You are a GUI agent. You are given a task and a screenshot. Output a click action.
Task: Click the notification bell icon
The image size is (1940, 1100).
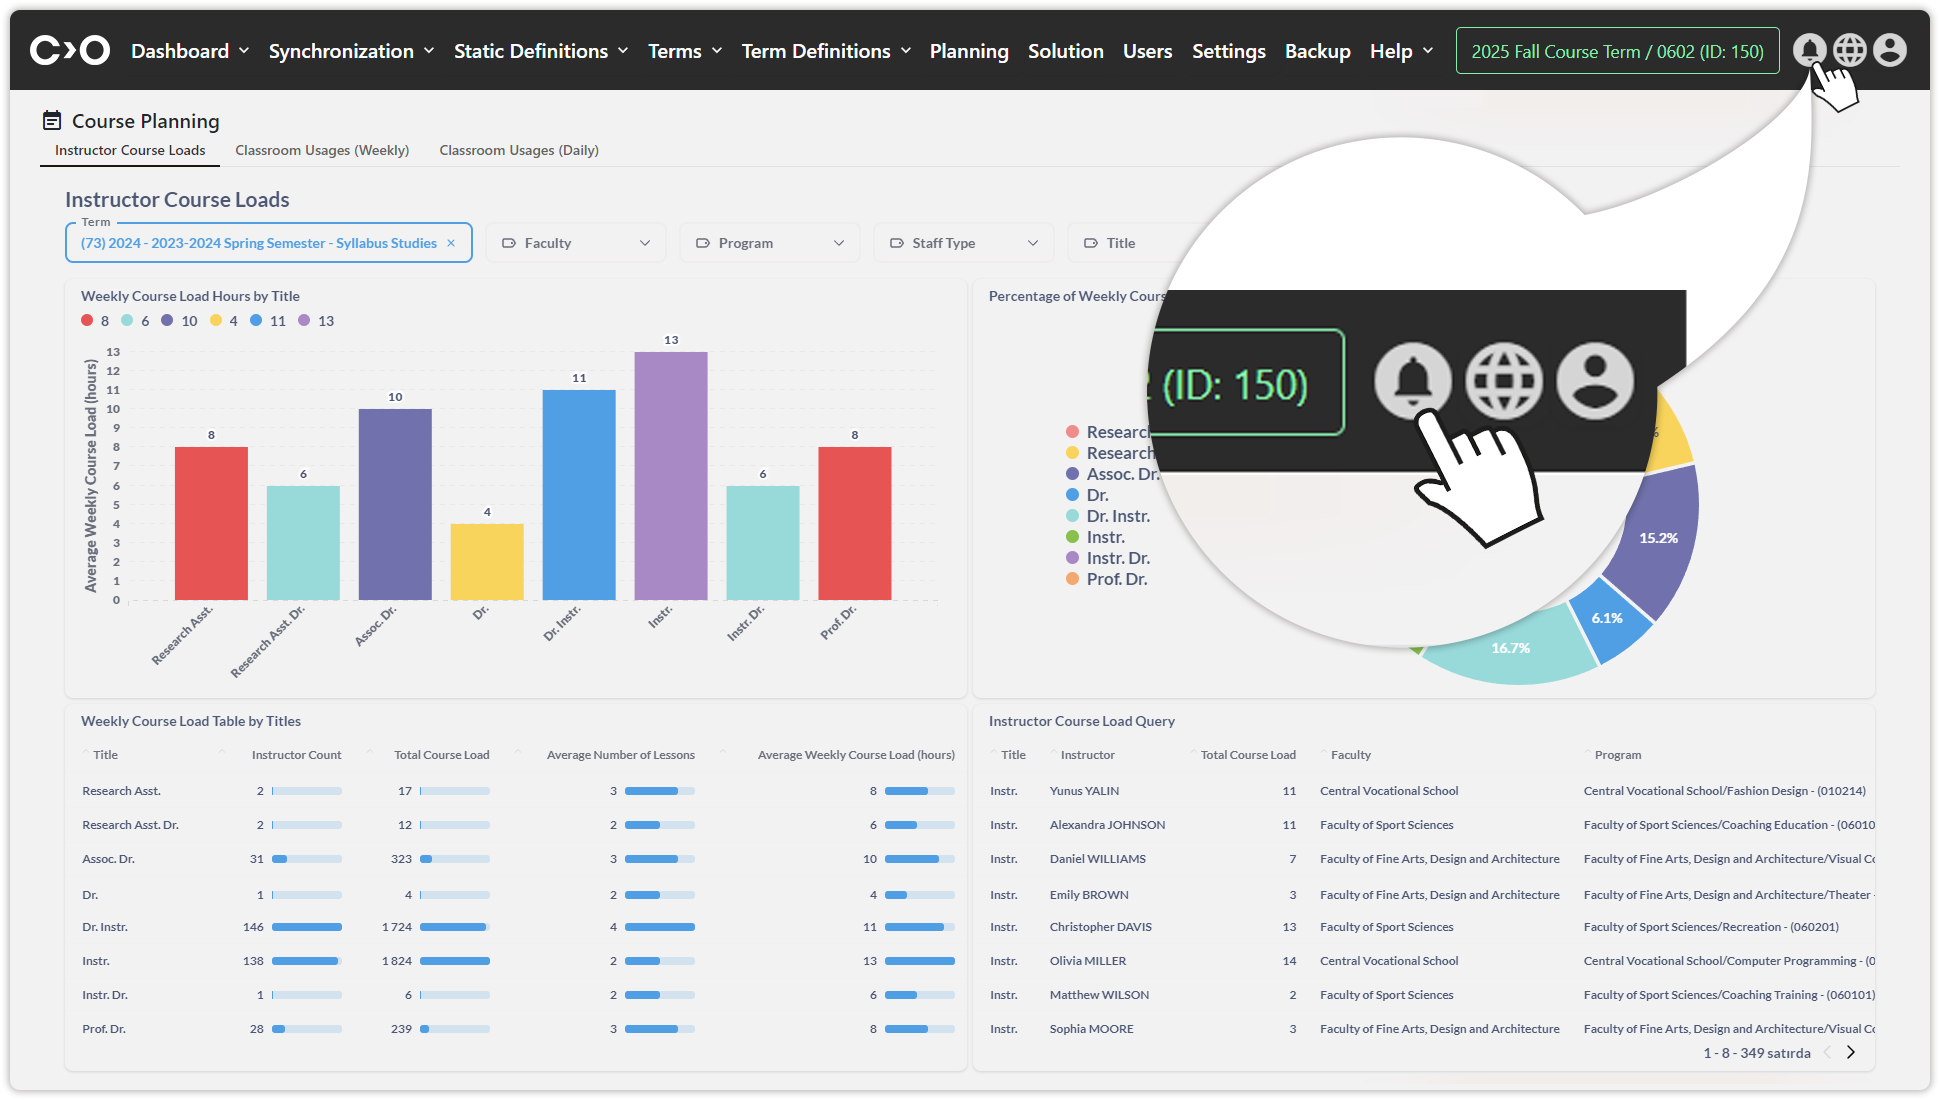(1809, 50)
